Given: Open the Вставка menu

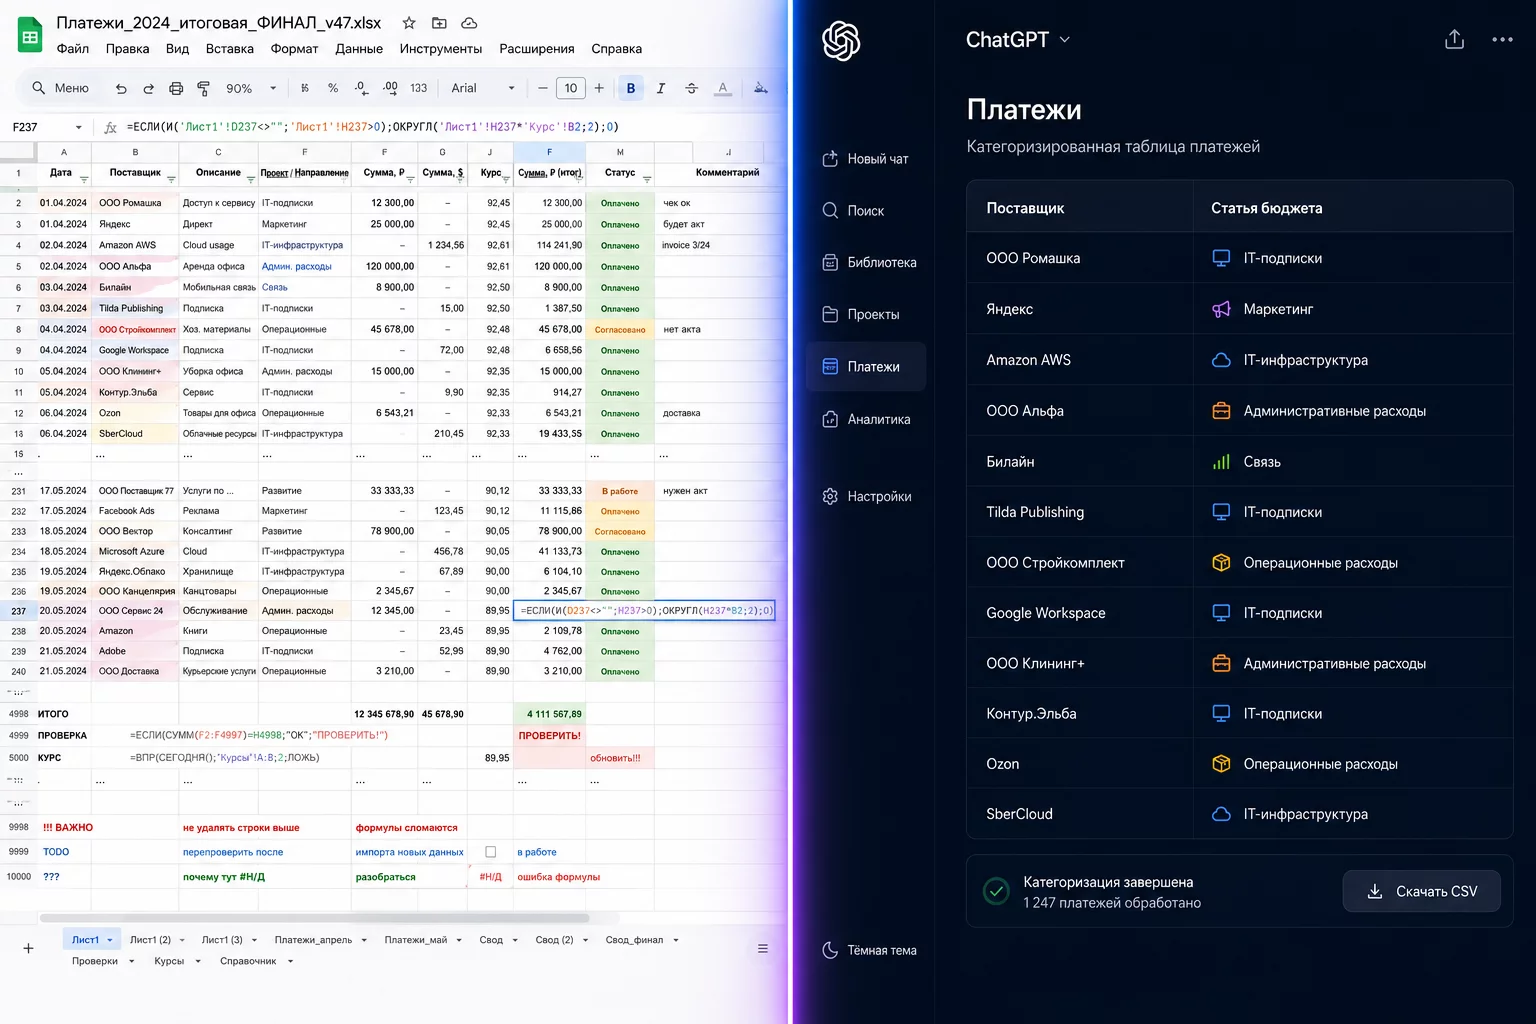Looking at the screenshot, I should click(230, 48).
